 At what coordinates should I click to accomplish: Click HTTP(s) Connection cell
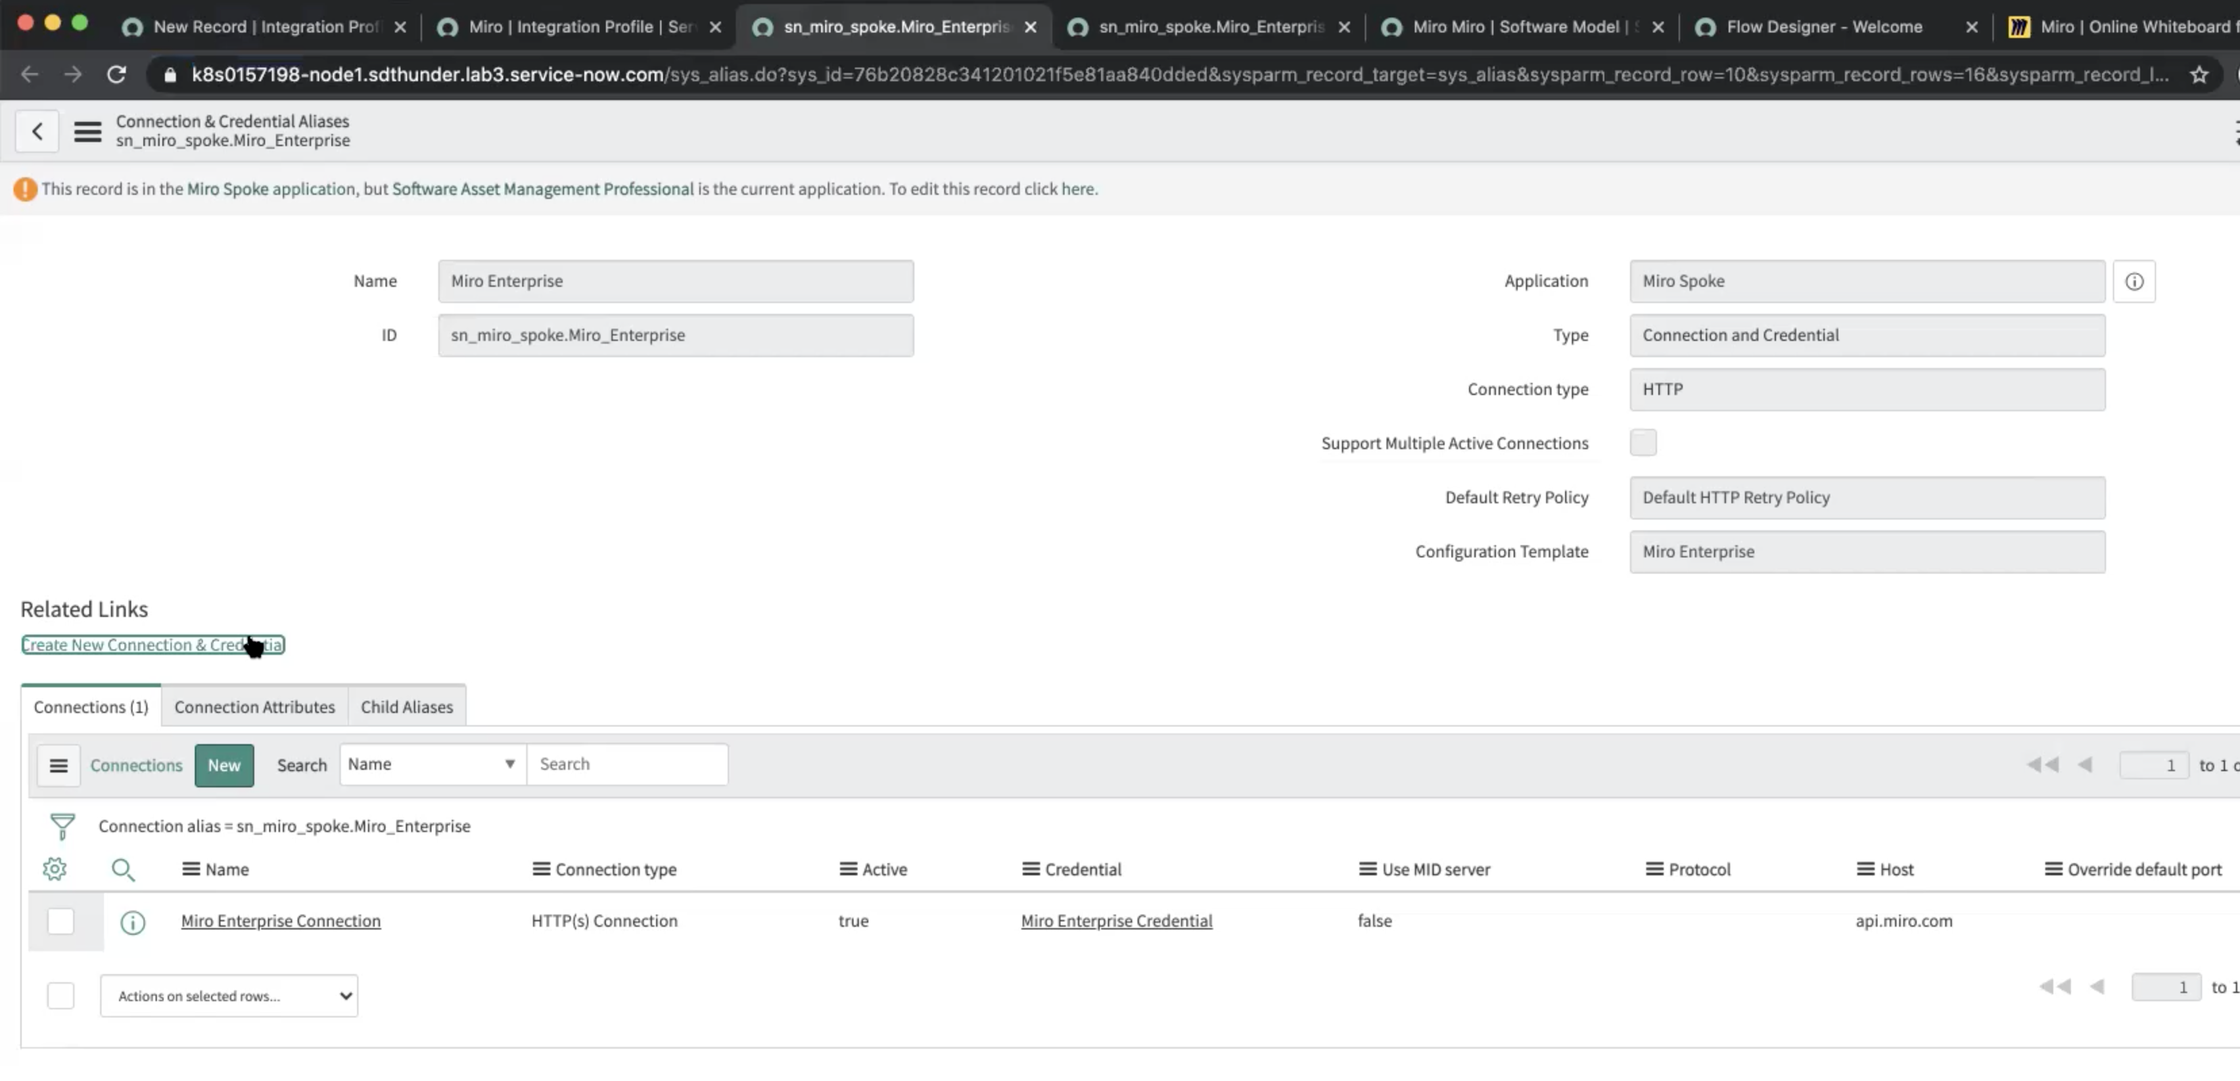click(604, 921)
